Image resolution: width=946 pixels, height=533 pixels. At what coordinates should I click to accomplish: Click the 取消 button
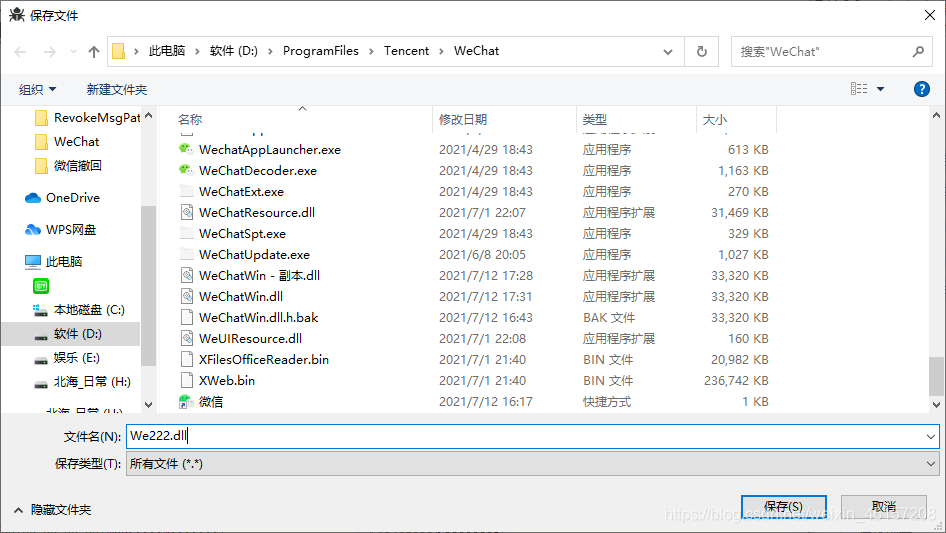tap(883, 506)
